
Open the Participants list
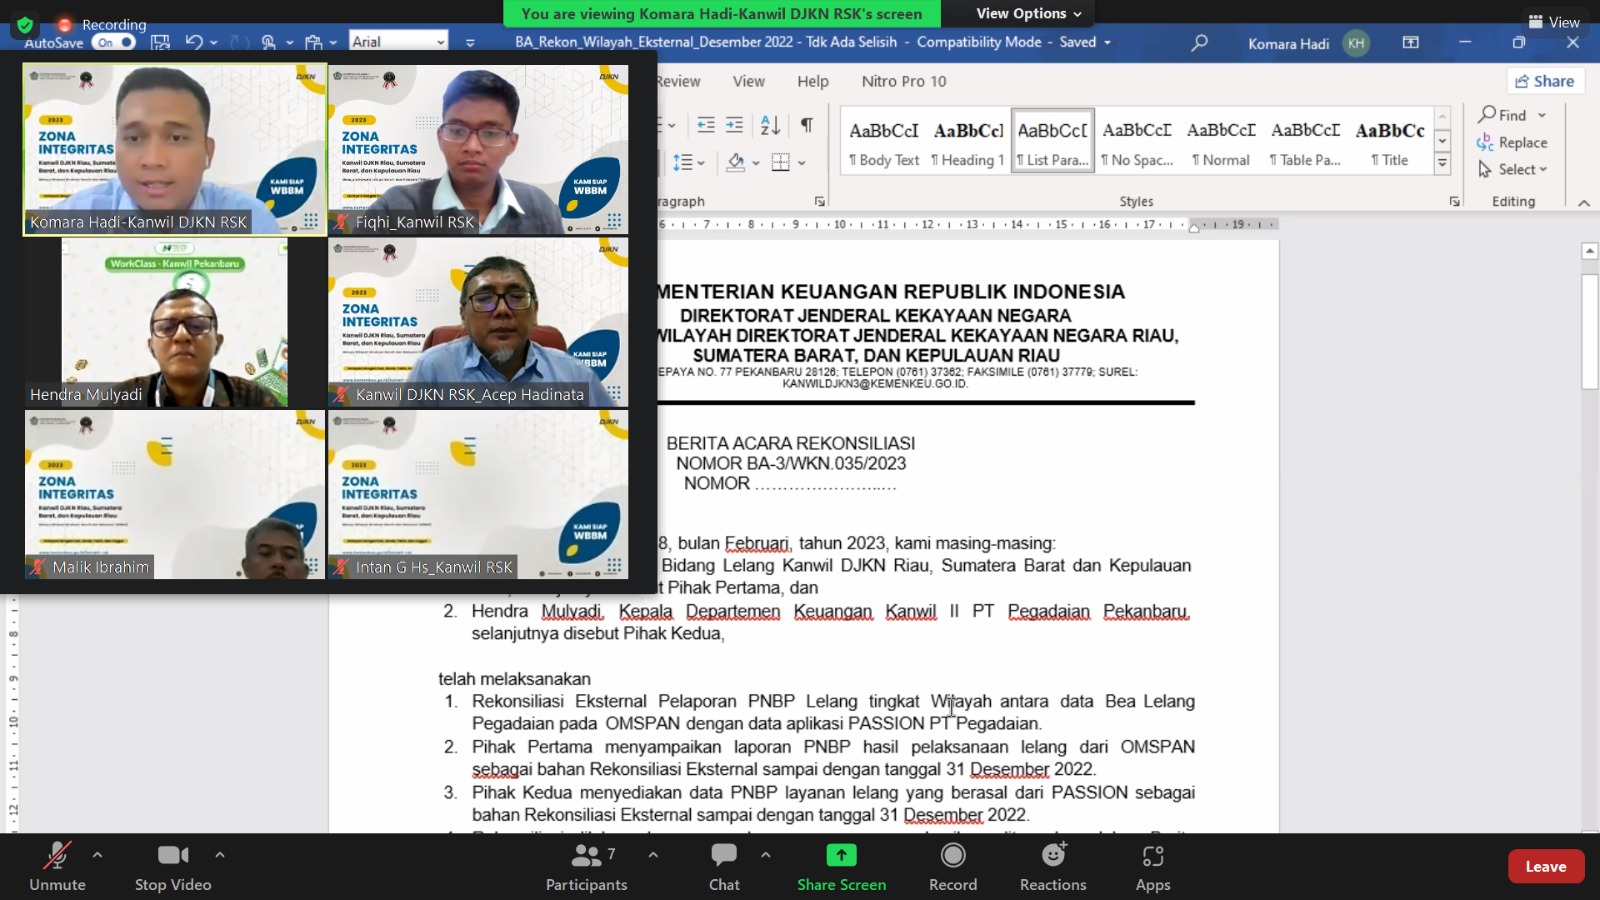pyautogui.click(x=586, y=866)
